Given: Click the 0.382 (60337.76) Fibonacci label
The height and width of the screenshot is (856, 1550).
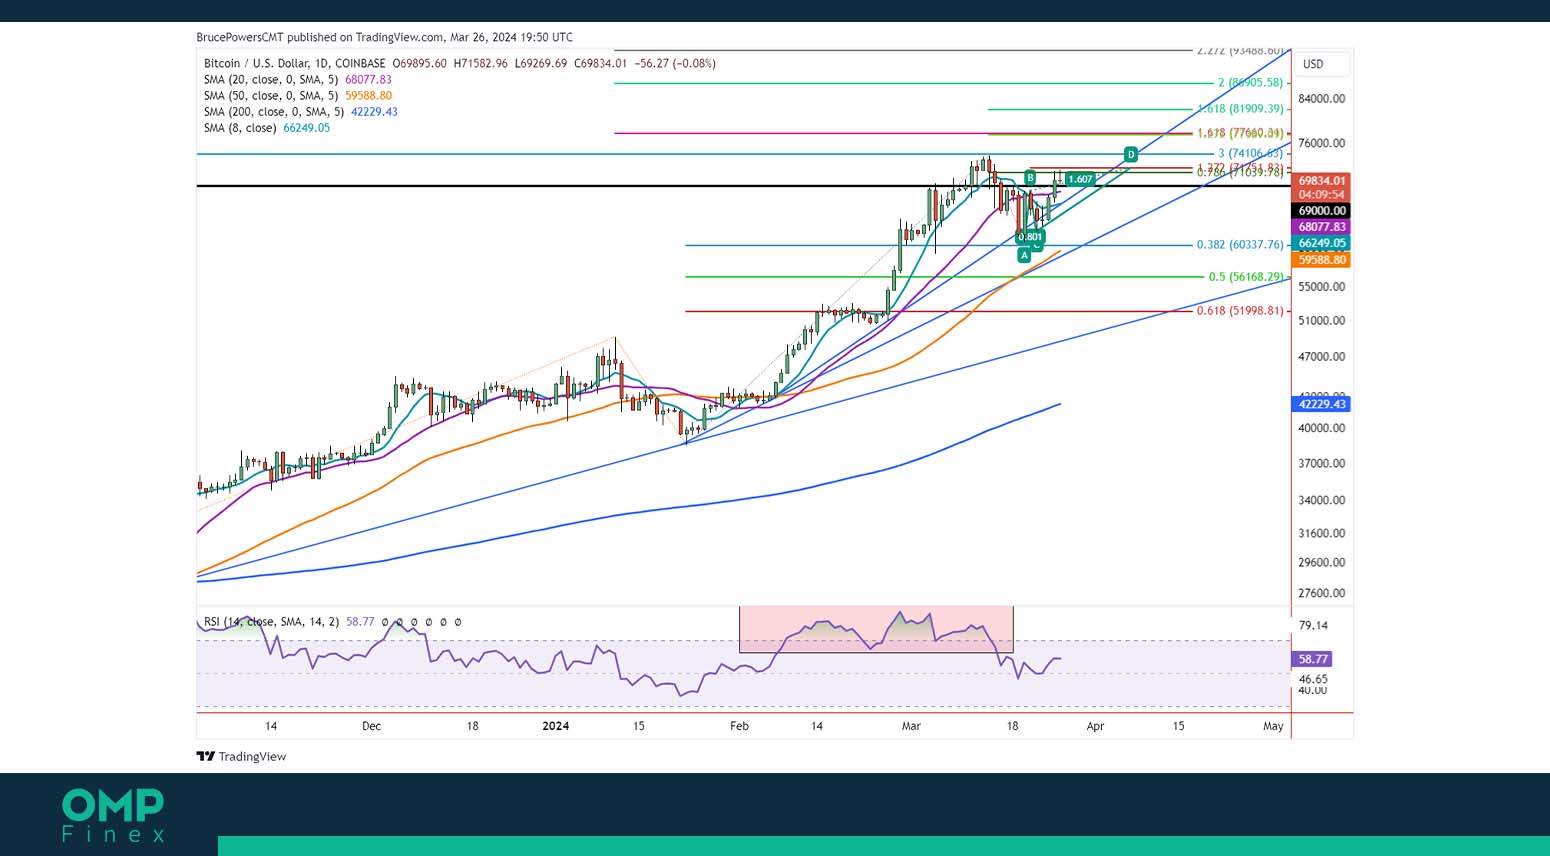Looking at the screenshot, I should coord(1240,245).
